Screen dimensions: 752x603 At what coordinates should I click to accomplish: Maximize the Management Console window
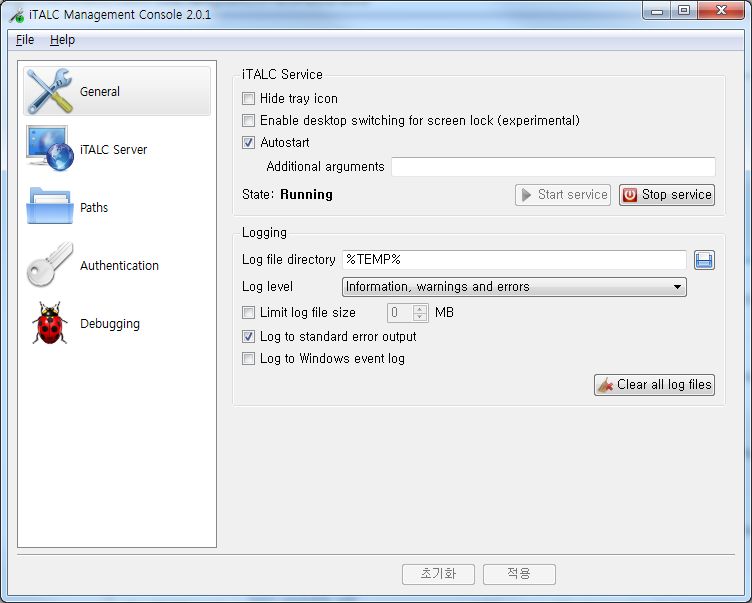[684, 11]
